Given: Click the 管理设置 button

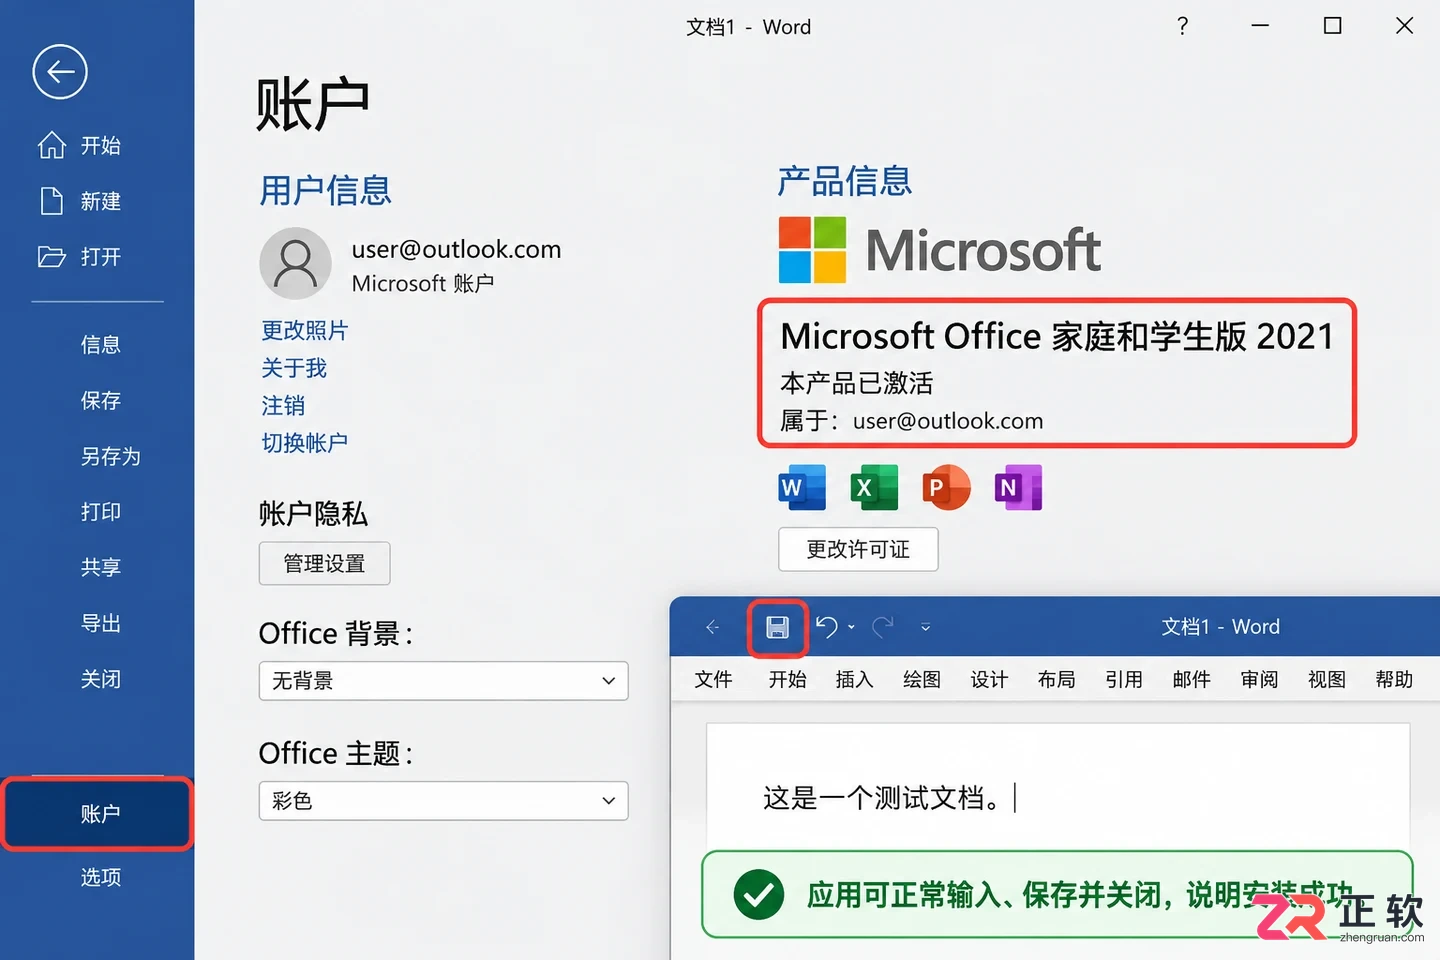Looking at the screenshot, I should [x=324, y=564].
